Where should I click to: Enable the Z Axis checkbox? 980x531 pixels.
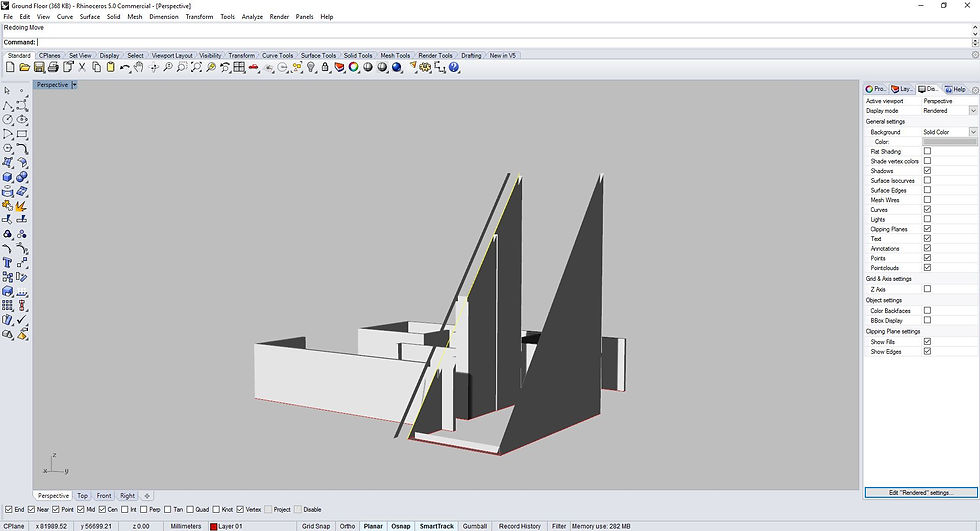pyautogui.click(x=928, y=289)
